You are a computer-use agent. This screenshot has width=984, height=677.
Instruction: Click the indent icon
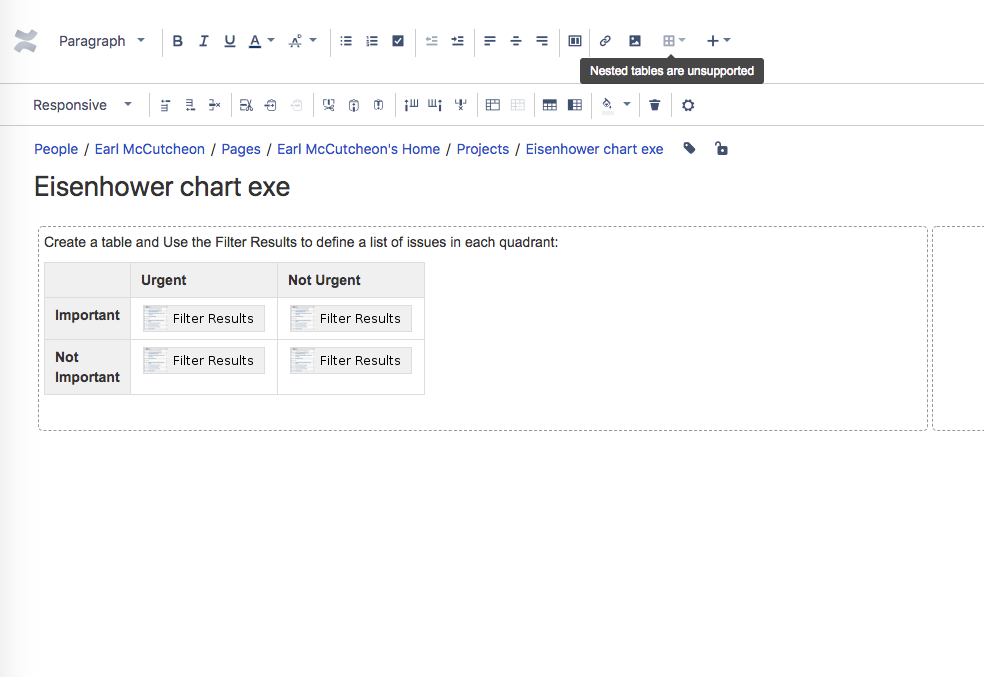coord(457,41)
